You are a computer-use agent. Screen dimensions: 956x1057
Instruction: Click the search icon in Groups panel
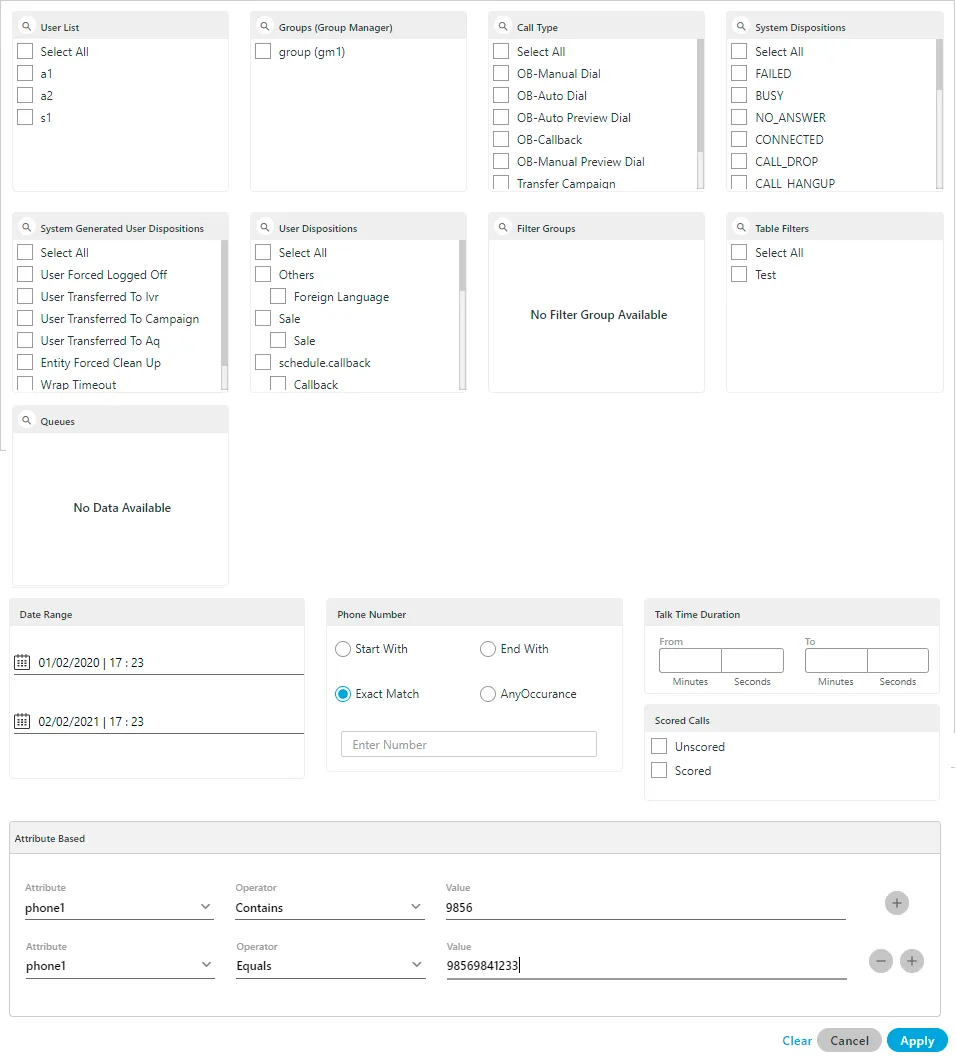[x=265, y=26]
